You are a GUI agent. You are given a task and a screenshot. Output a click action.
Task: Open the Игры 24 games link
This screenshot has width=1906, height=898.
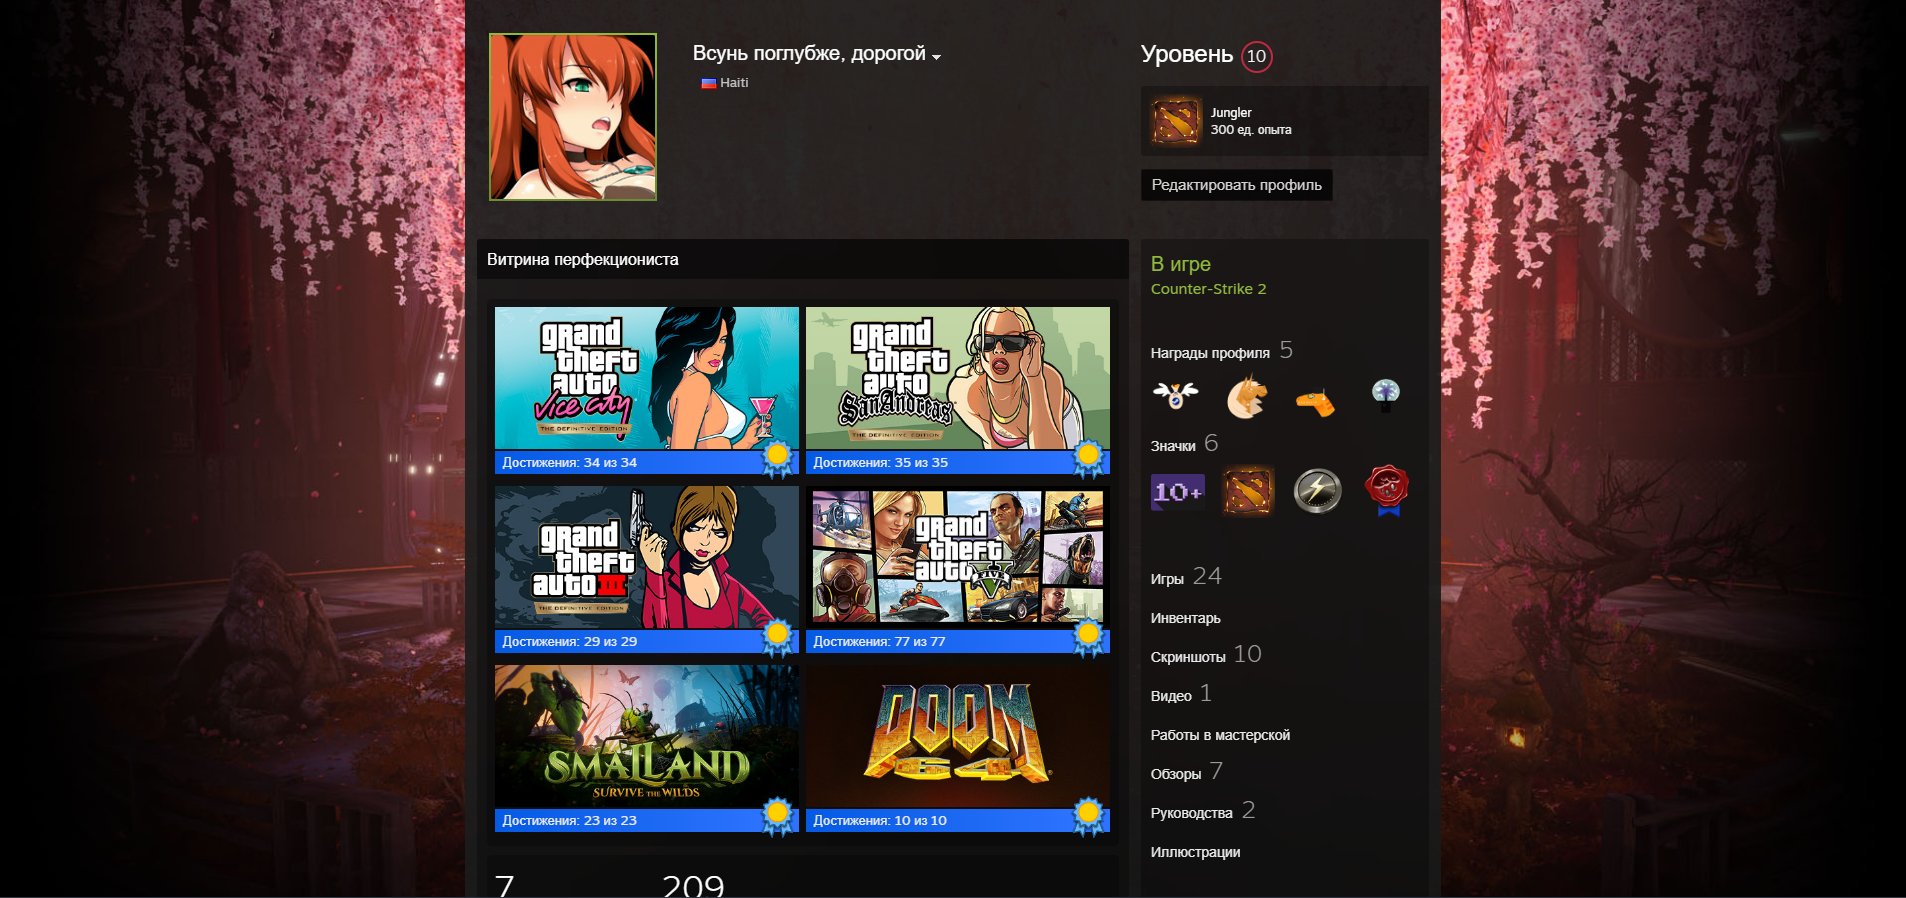coord(1186,577)
